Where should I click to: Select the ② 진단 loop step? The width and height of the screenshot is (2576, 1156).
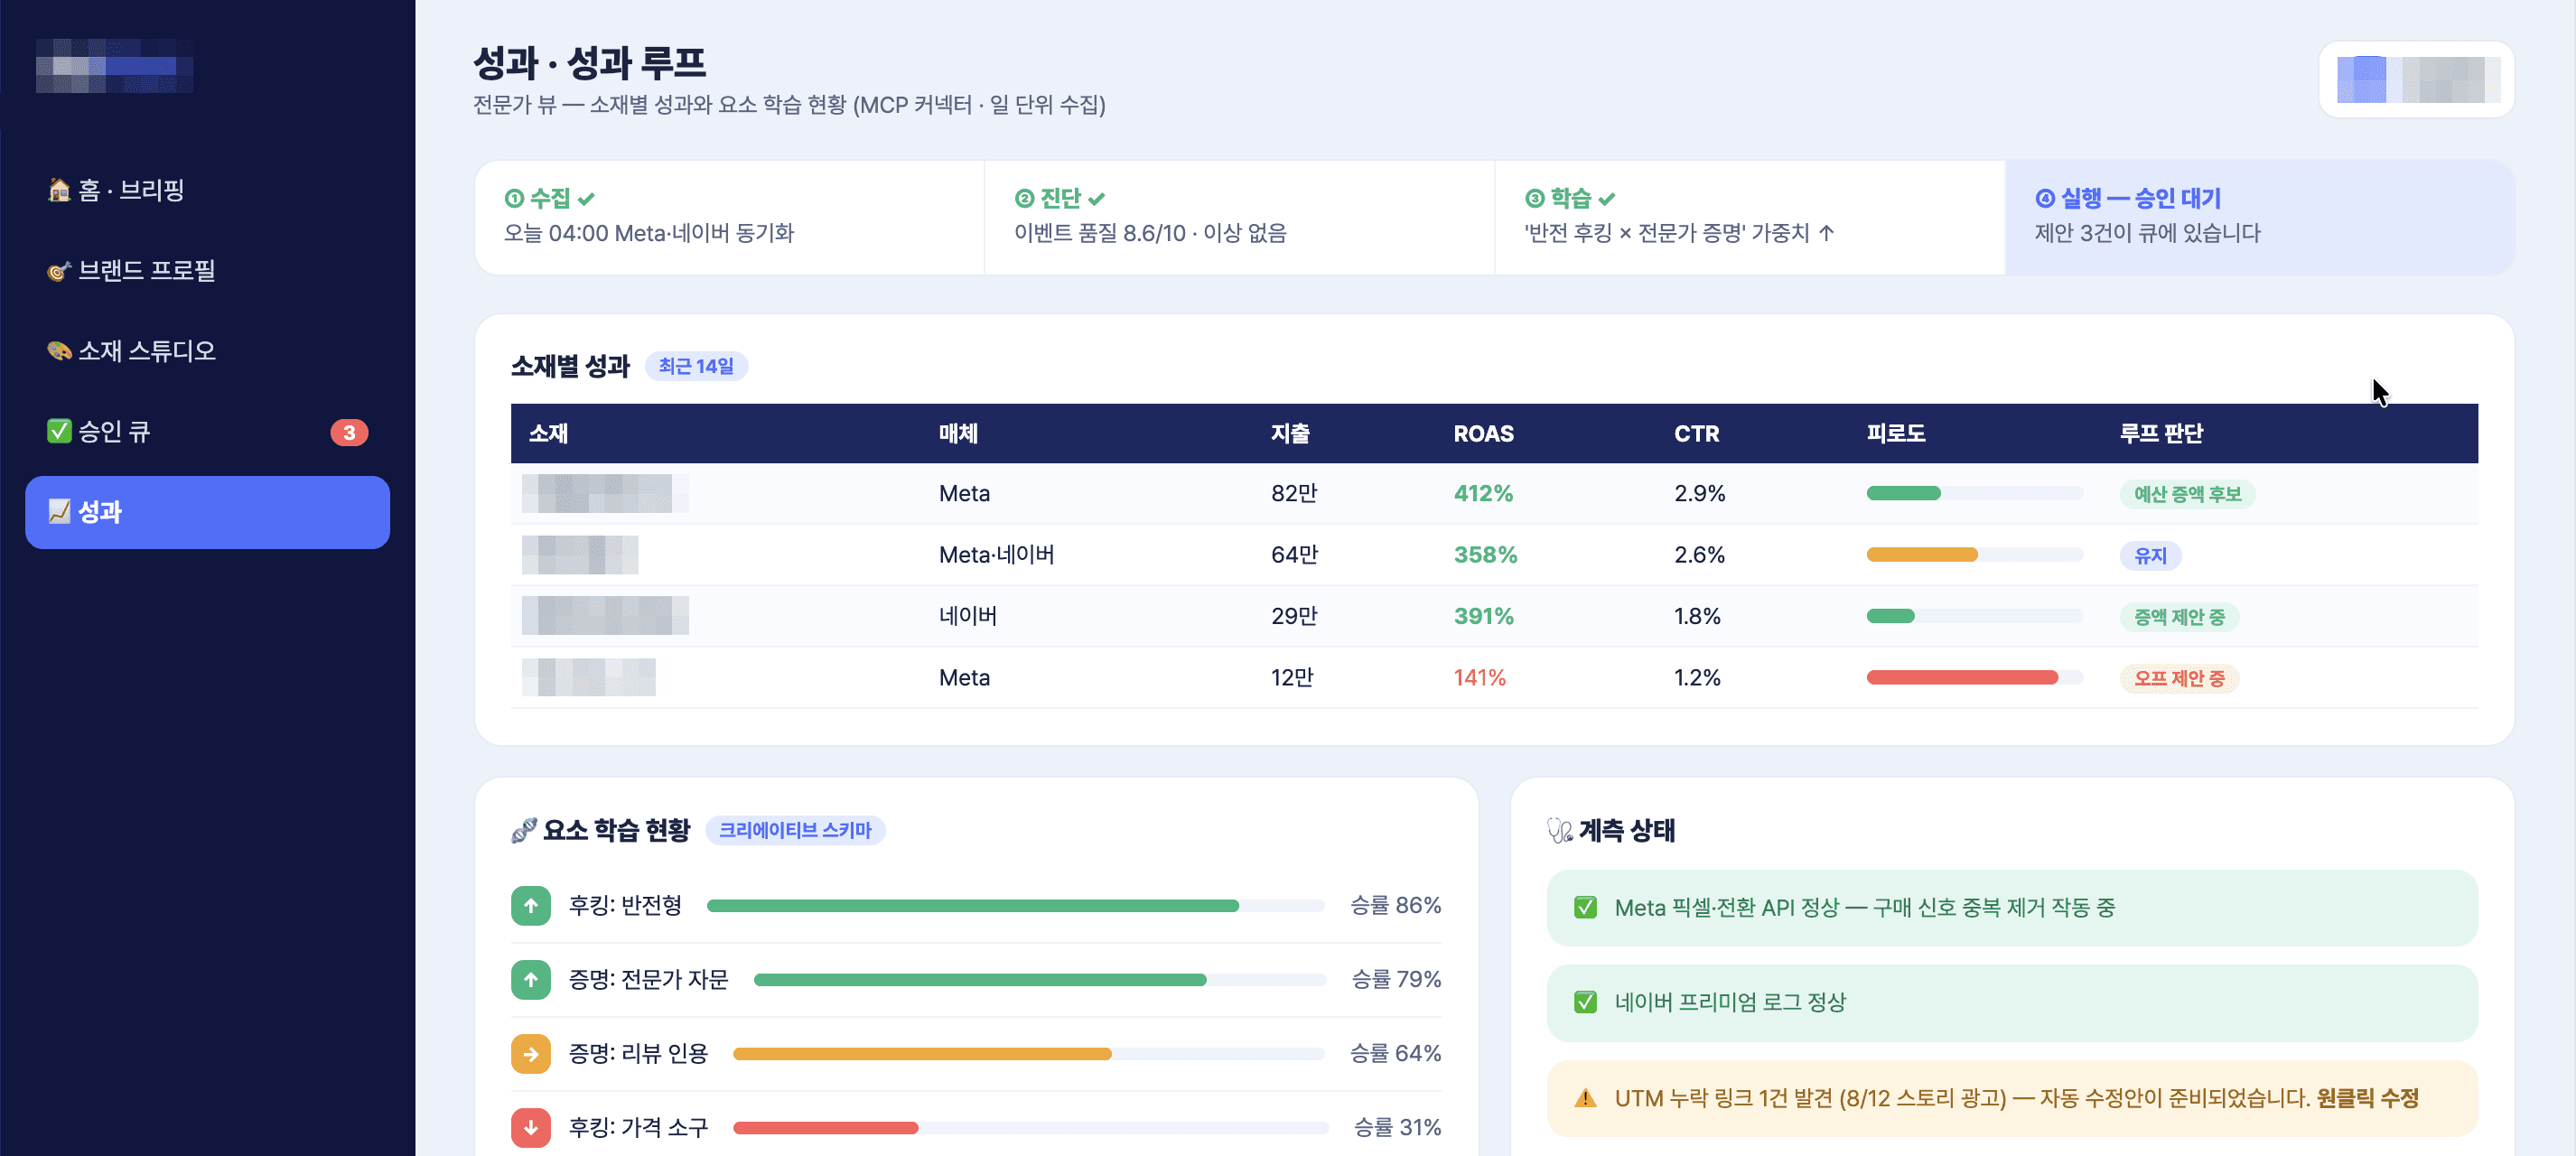pyautogui.click(x=1240, y=217)
